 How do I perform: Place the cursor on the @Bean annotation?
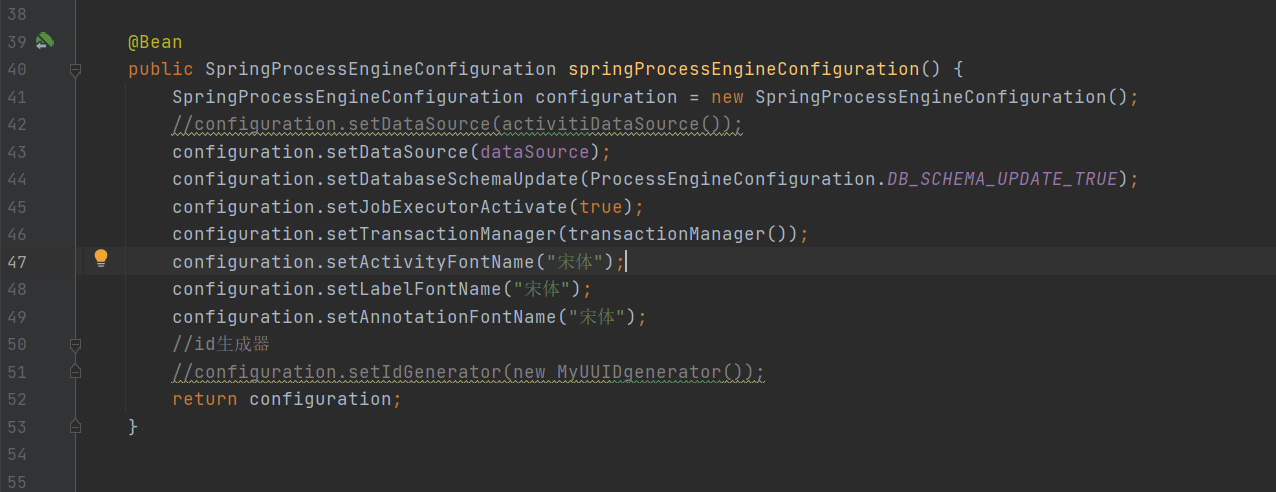coord(155,42)
